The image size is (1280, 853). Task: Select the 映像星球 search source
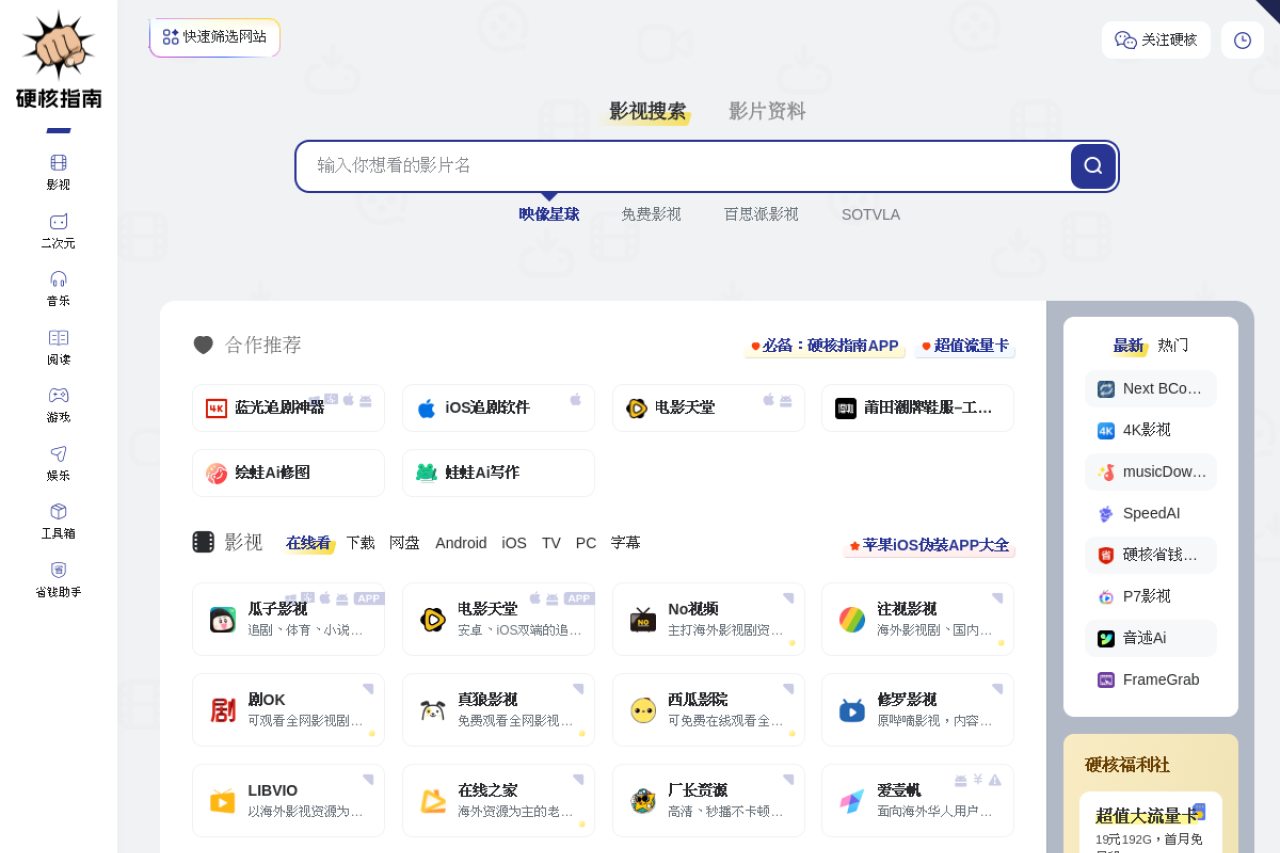549,214
